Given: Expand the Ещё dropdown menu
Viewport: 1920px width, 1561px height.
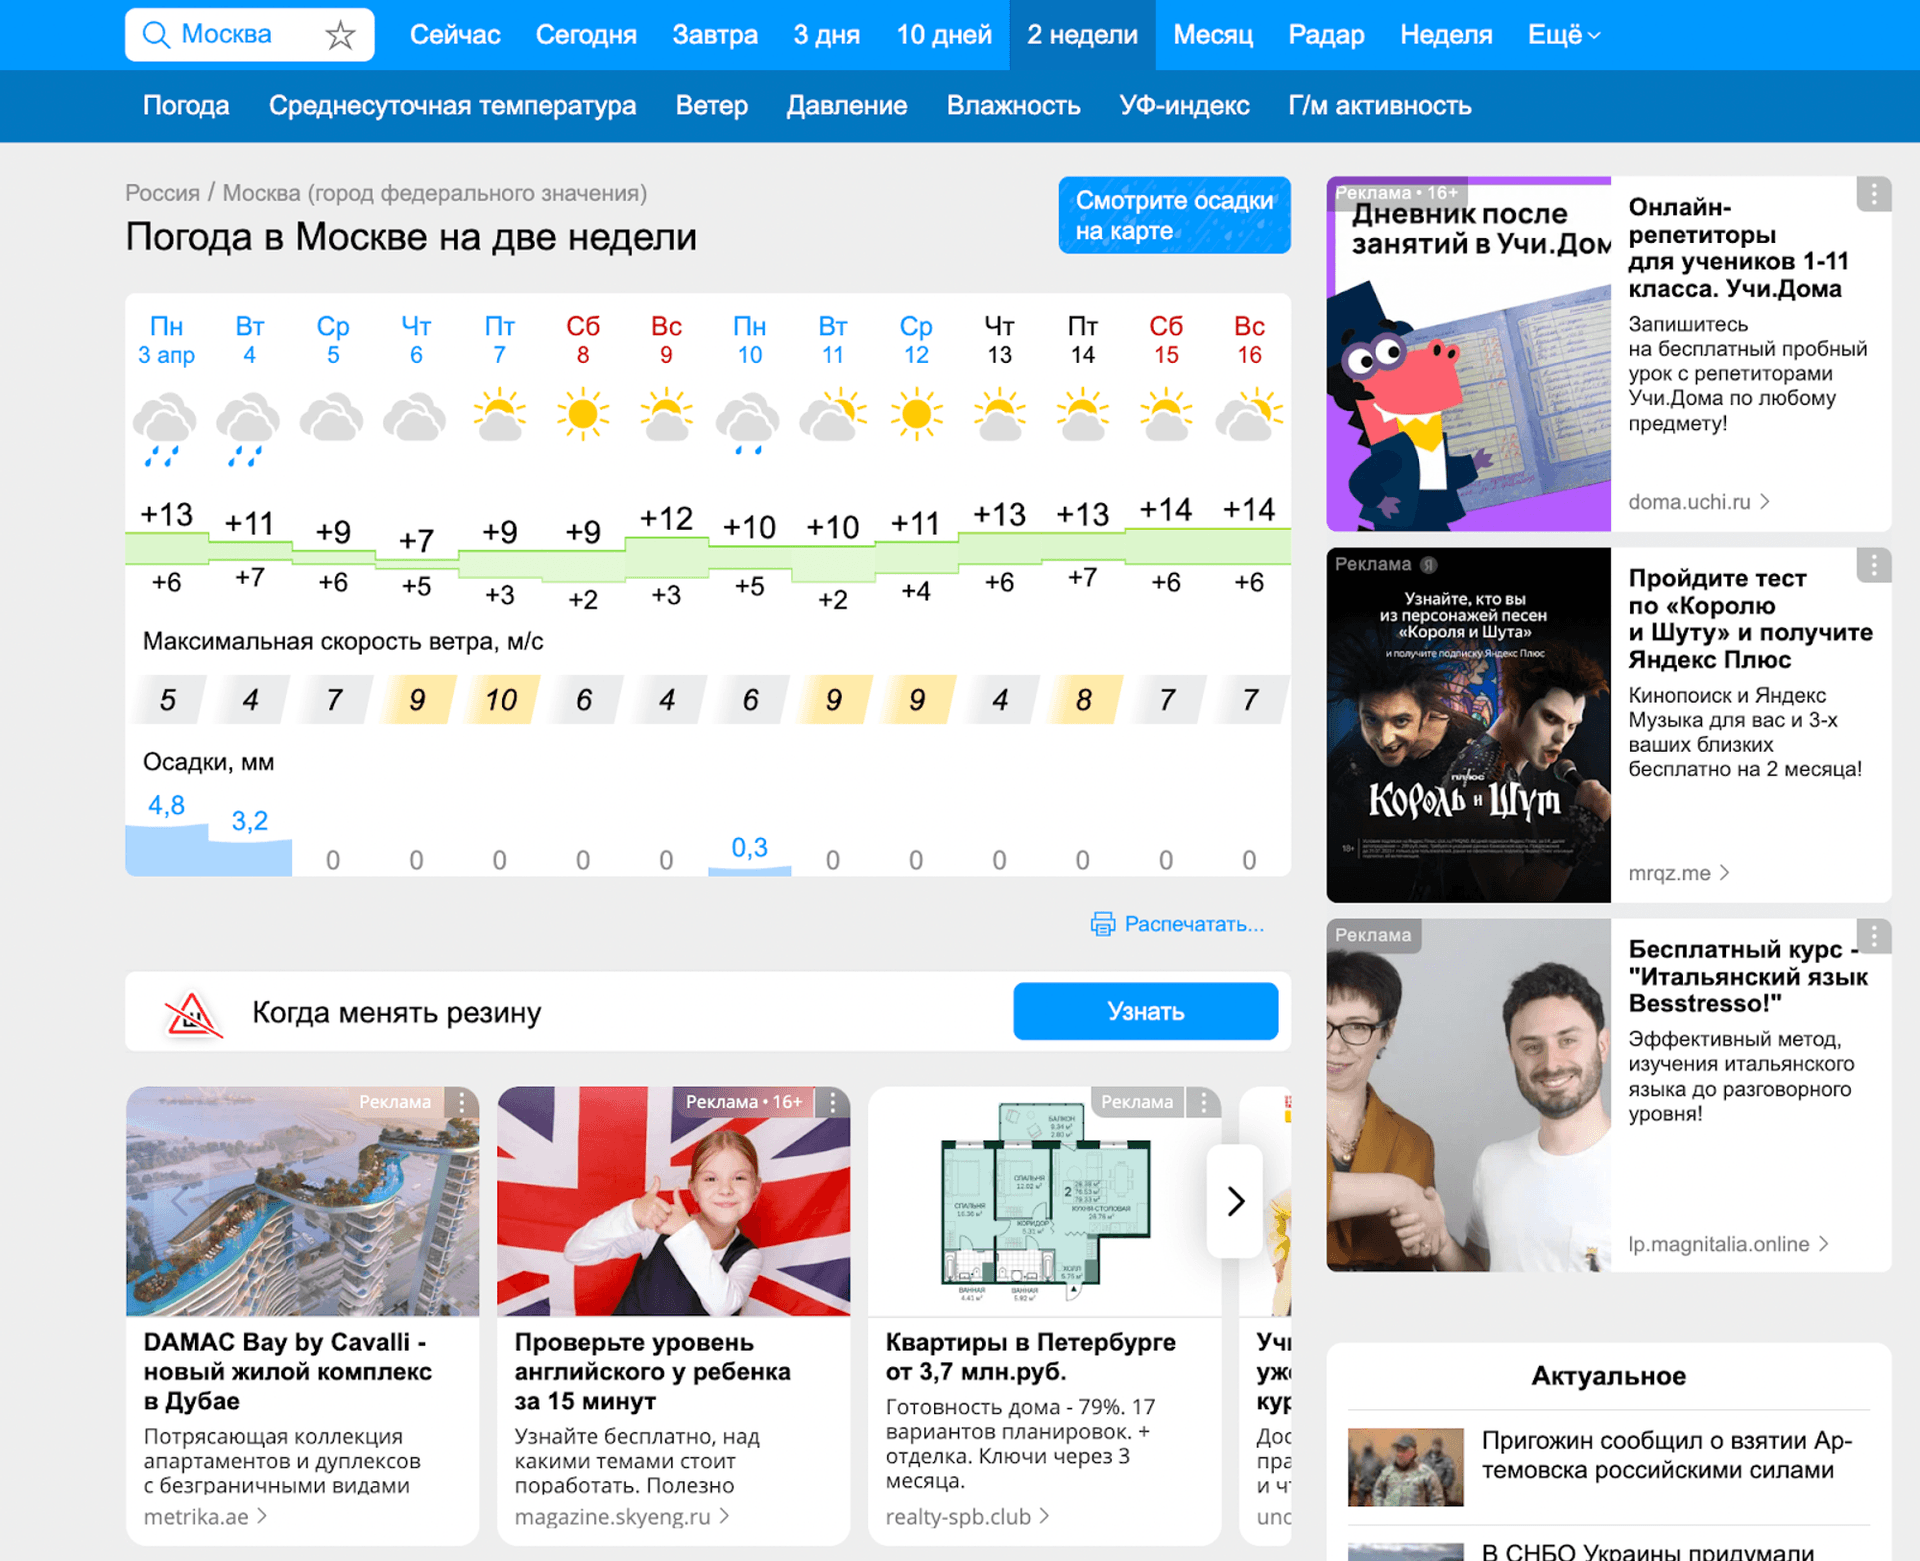Looking at the screenshot, I should pos(1563,35).
